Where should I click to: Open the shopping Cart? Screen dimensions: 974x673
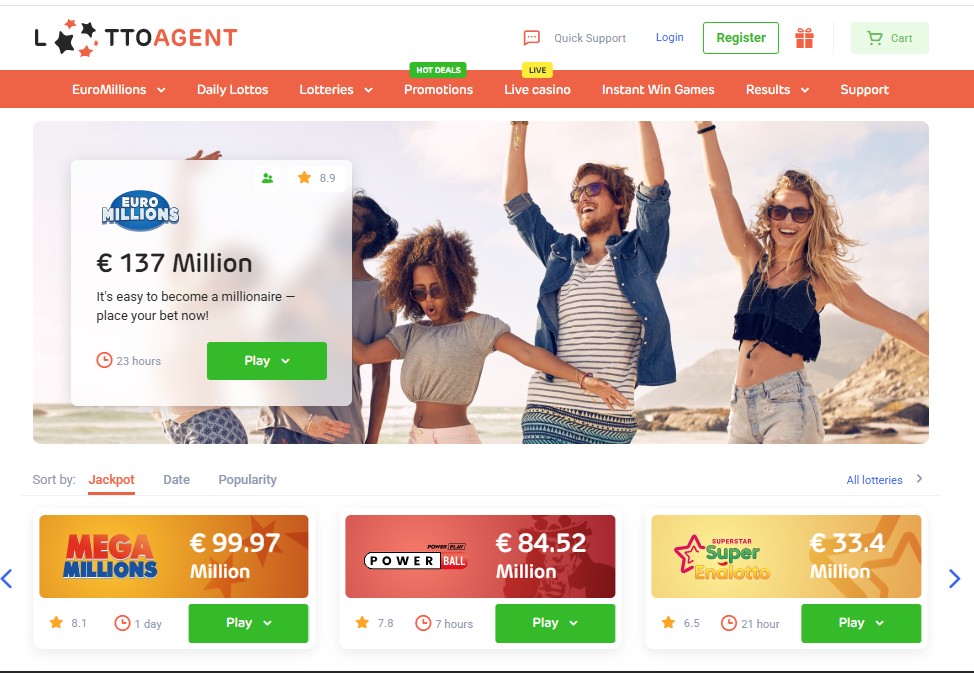tap(890, 38)
